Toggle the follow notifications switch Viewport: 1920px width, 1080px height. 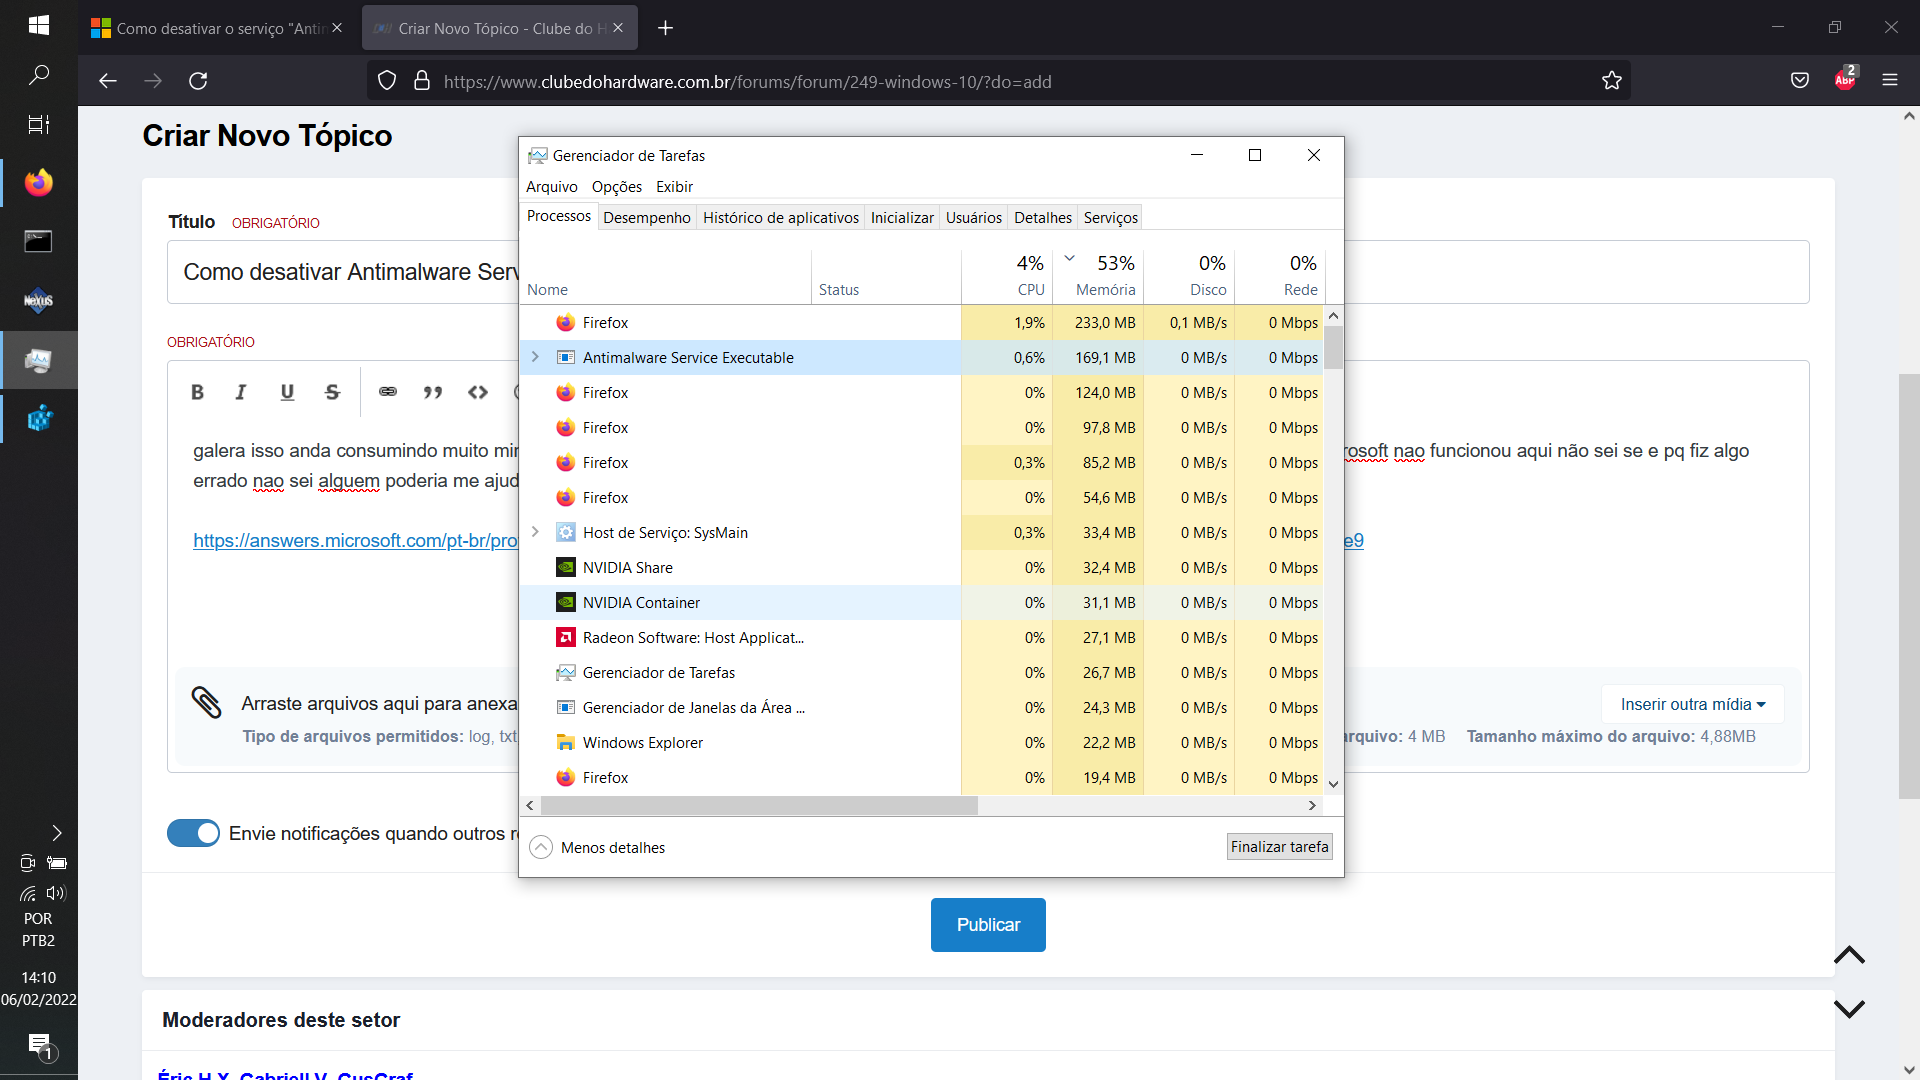click(193, 833)
